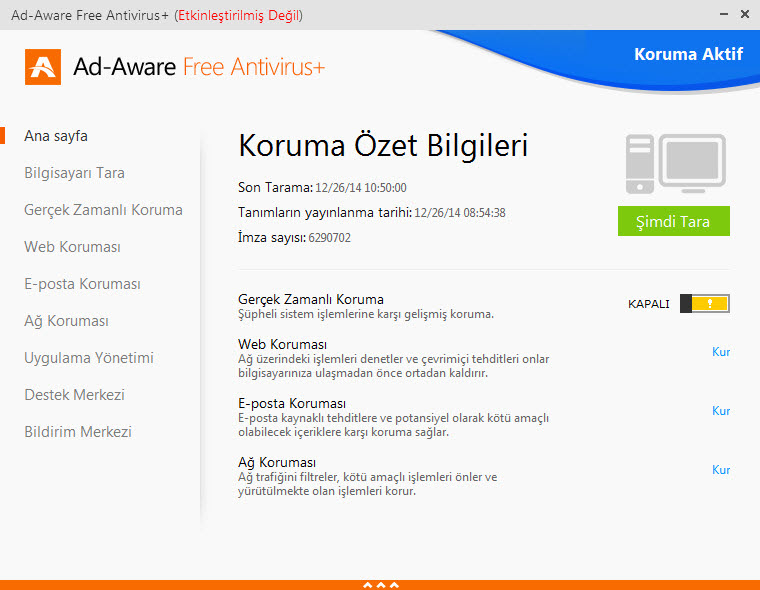Screen dimensions: 760x590
Task: Toggle the Gerçek Zamanlı Koruma switch
Action: pyautogui.click(x=704, y=303)
